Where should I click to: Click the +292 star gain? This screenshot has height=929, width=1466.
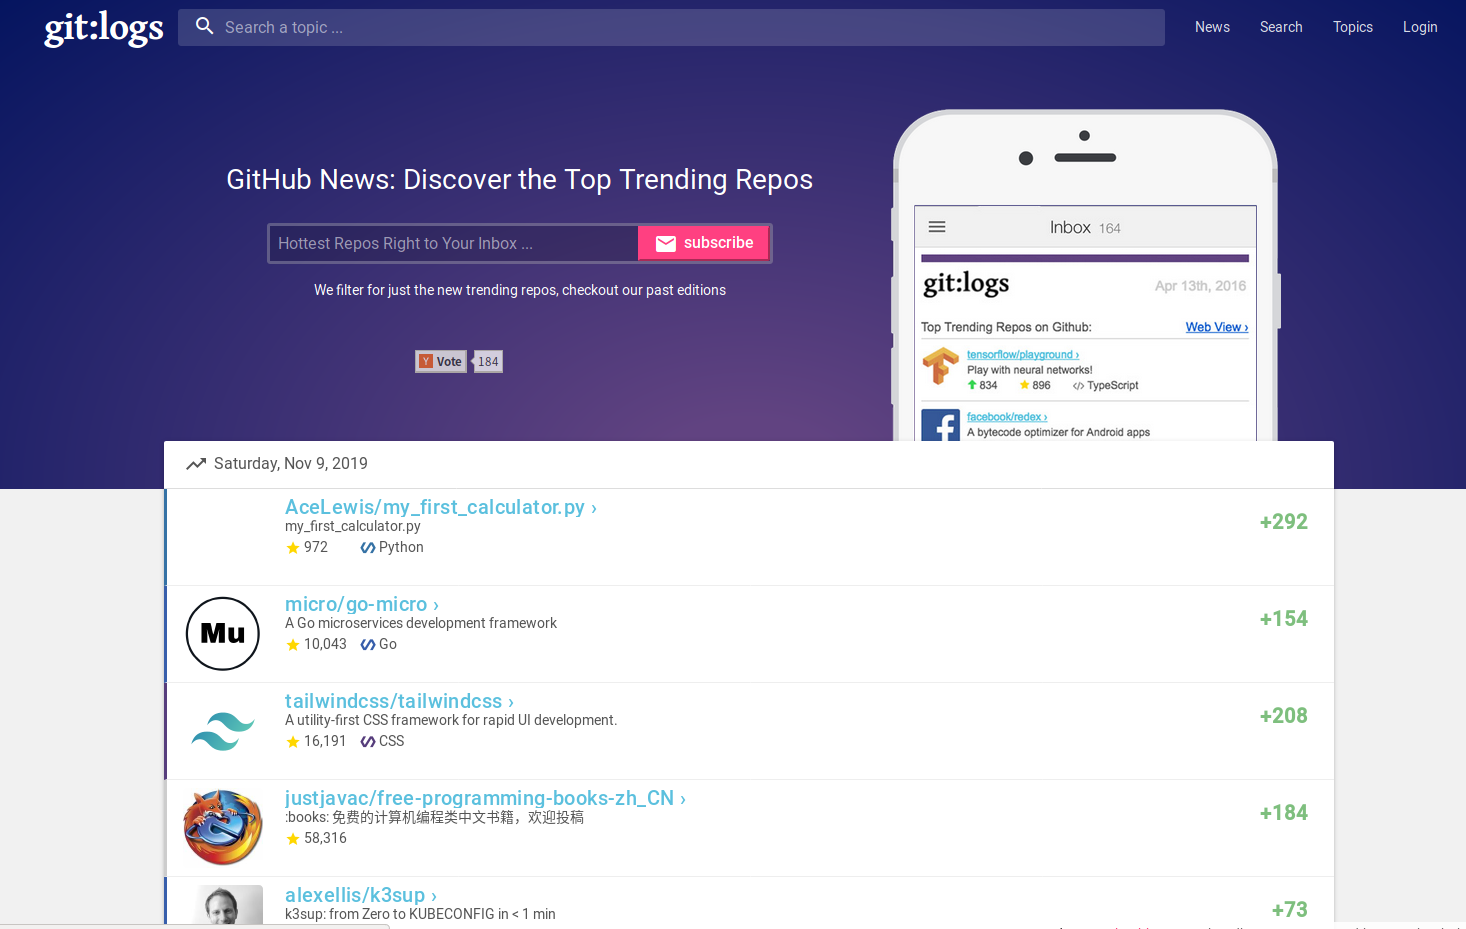pyautogui.click(x=1284, y=522)
